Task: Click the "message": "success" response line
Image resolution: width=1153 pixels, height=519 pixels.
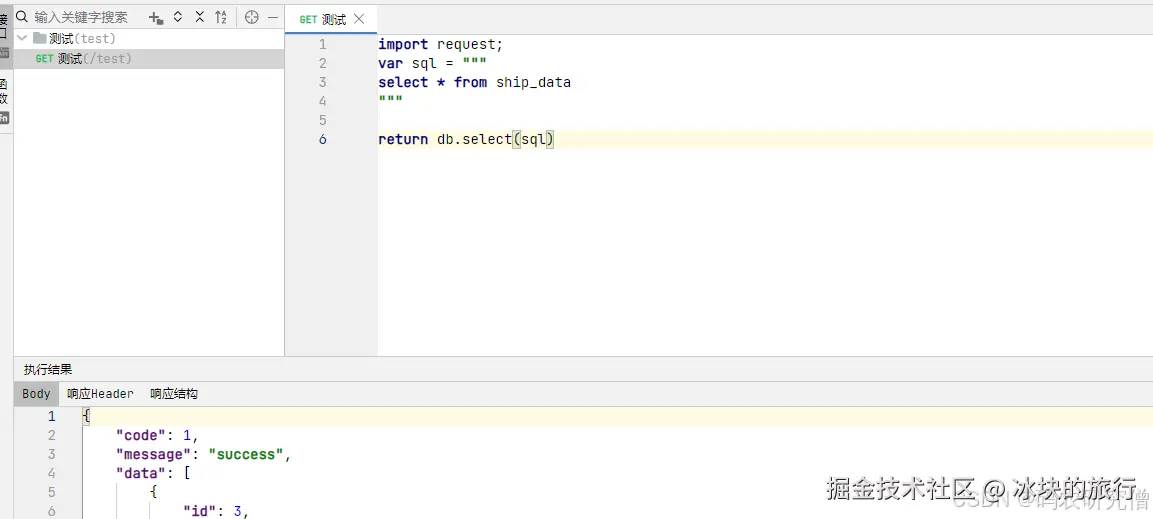Action: click(x=204, y=454)
